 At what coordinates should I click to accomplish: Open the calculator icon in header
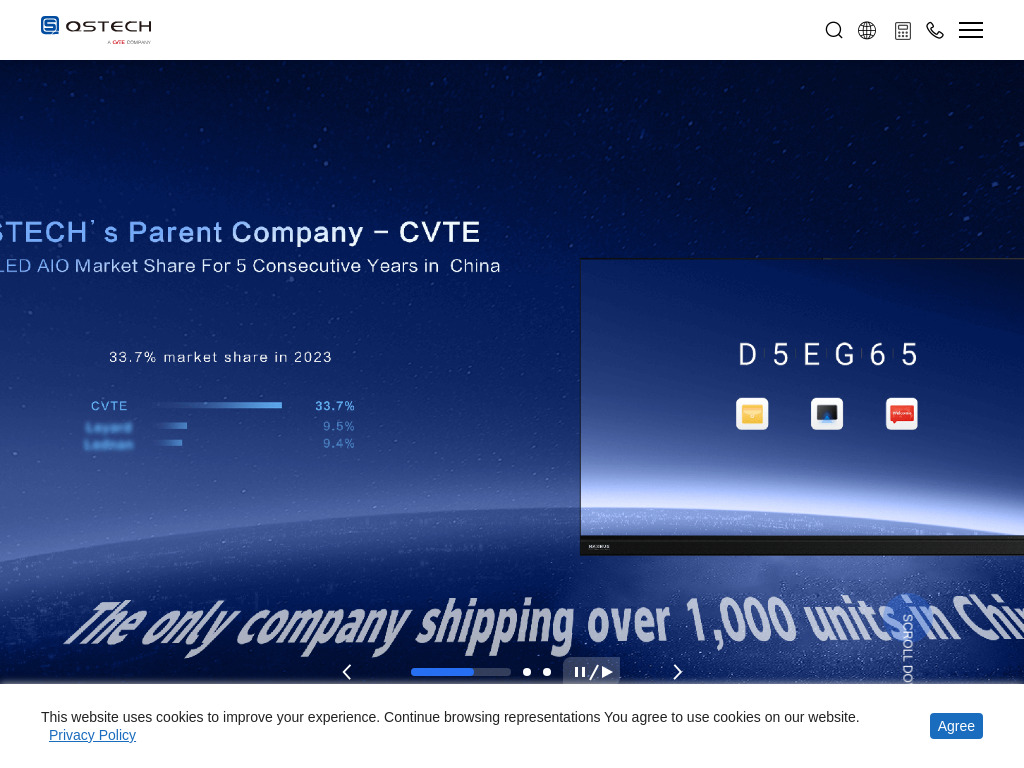pos(903,31)
